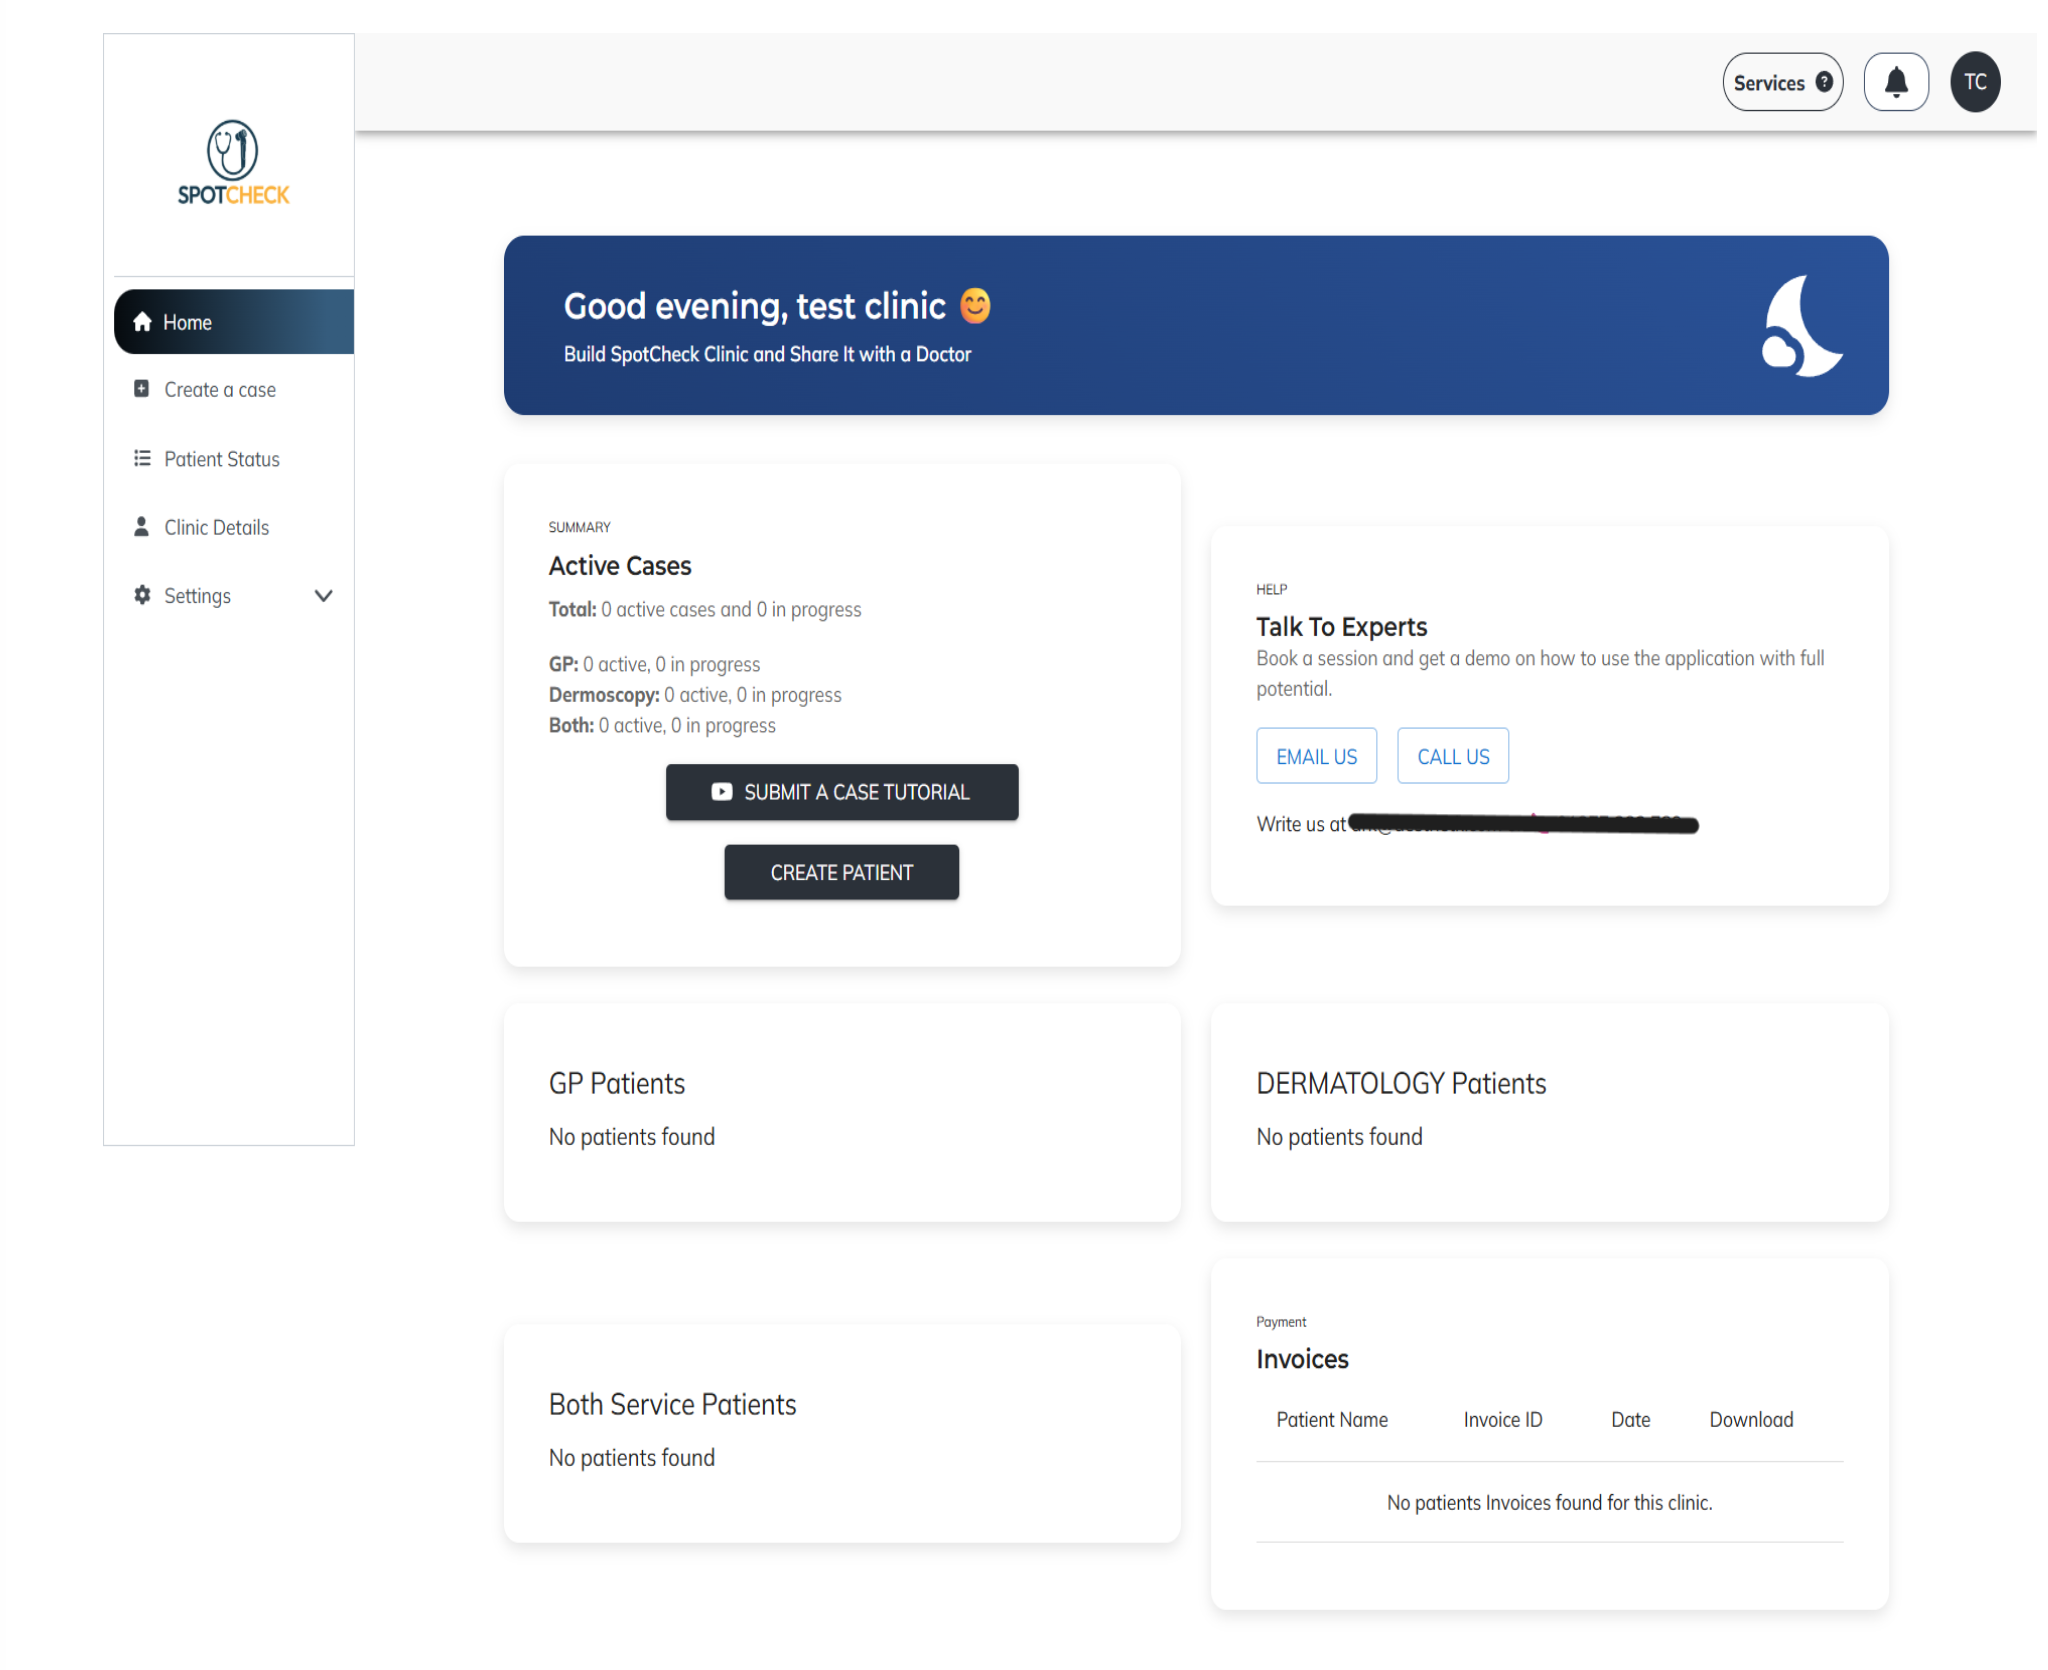Click 'No patients found' under DERMATOLOGY Patients
This screenshot has width=2048, height=1670.
pos(1339,1137)
